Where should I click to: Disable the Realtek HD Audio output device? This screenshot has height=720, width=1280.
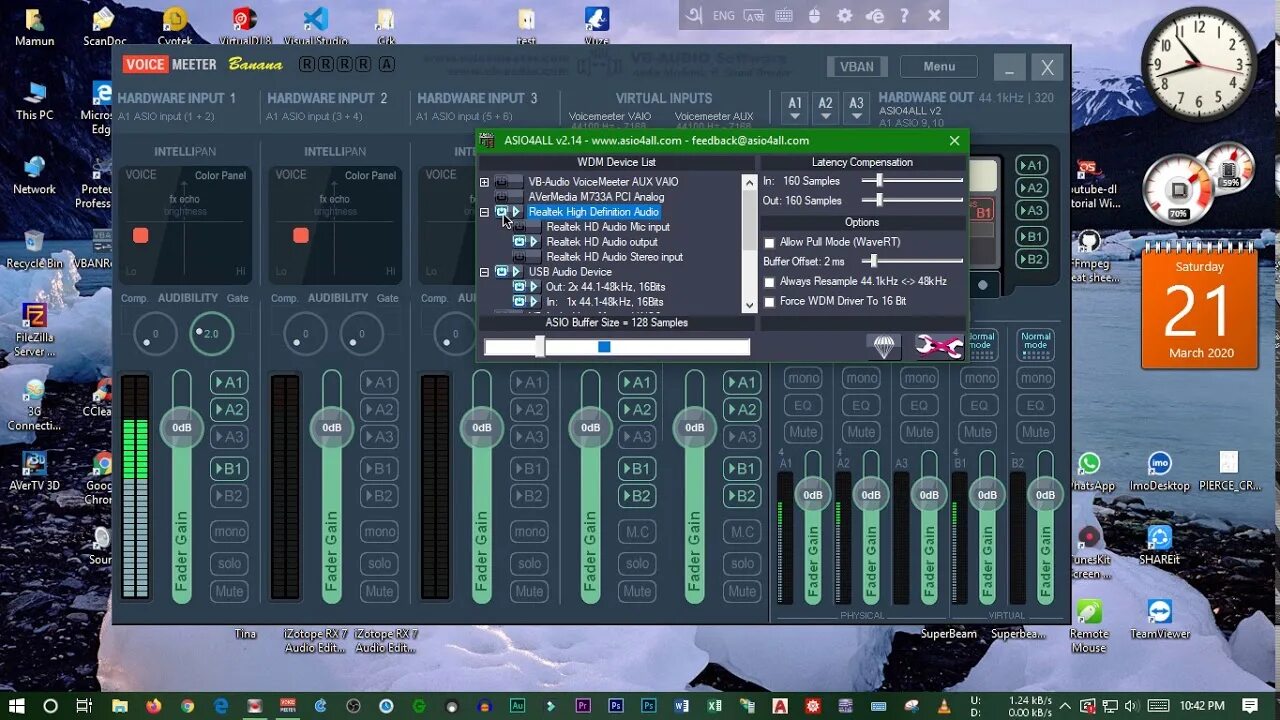[x=520, y=242]
